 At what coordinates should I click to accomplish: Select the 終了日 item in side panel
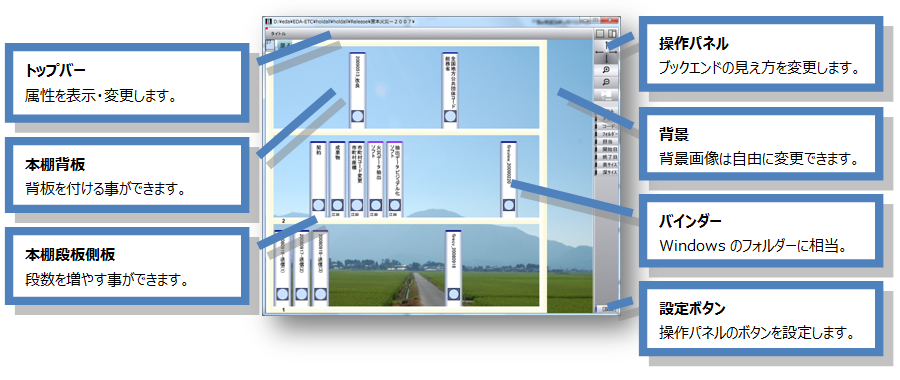coord(607,157)
